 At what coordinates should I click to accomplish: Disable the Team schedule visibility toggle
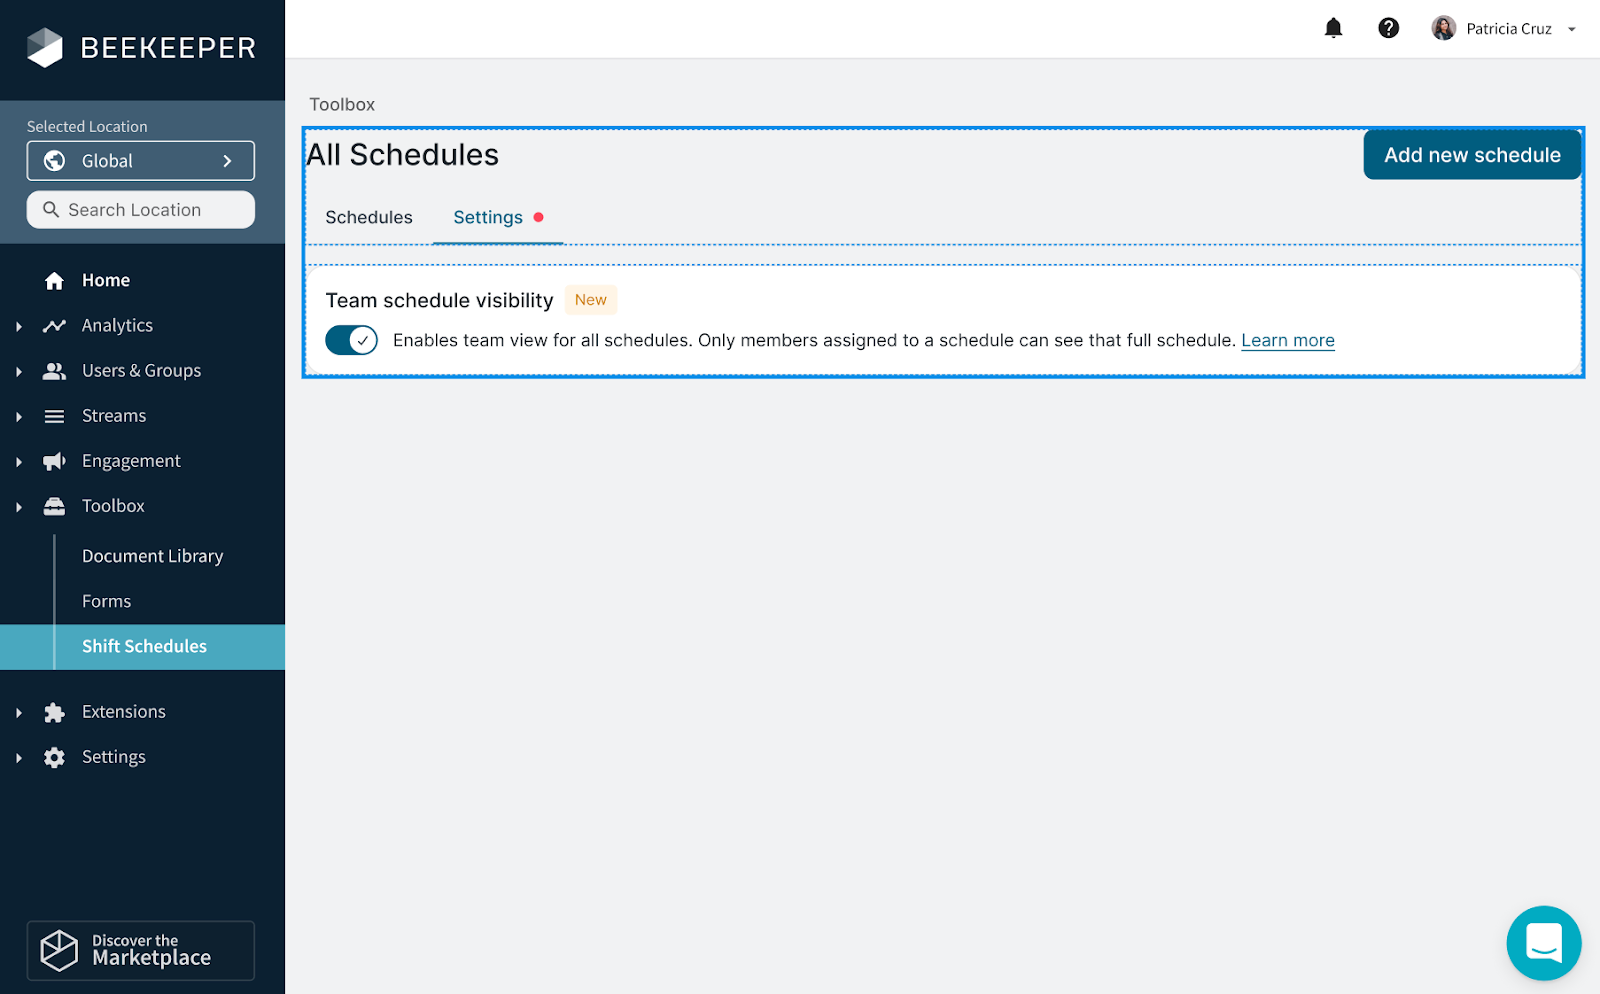[x=351, y=340]
